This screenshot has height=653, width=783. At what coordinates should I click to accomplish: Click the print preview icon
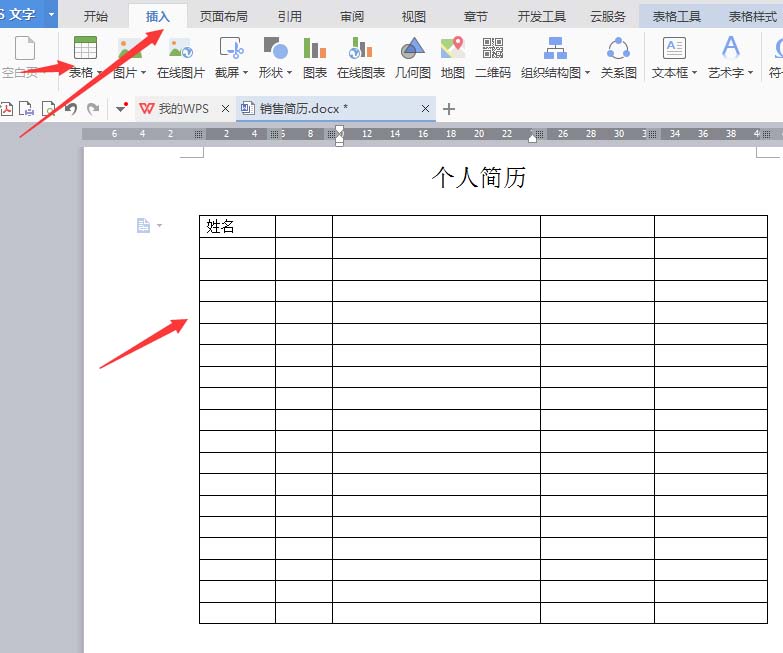coord(49,108)
